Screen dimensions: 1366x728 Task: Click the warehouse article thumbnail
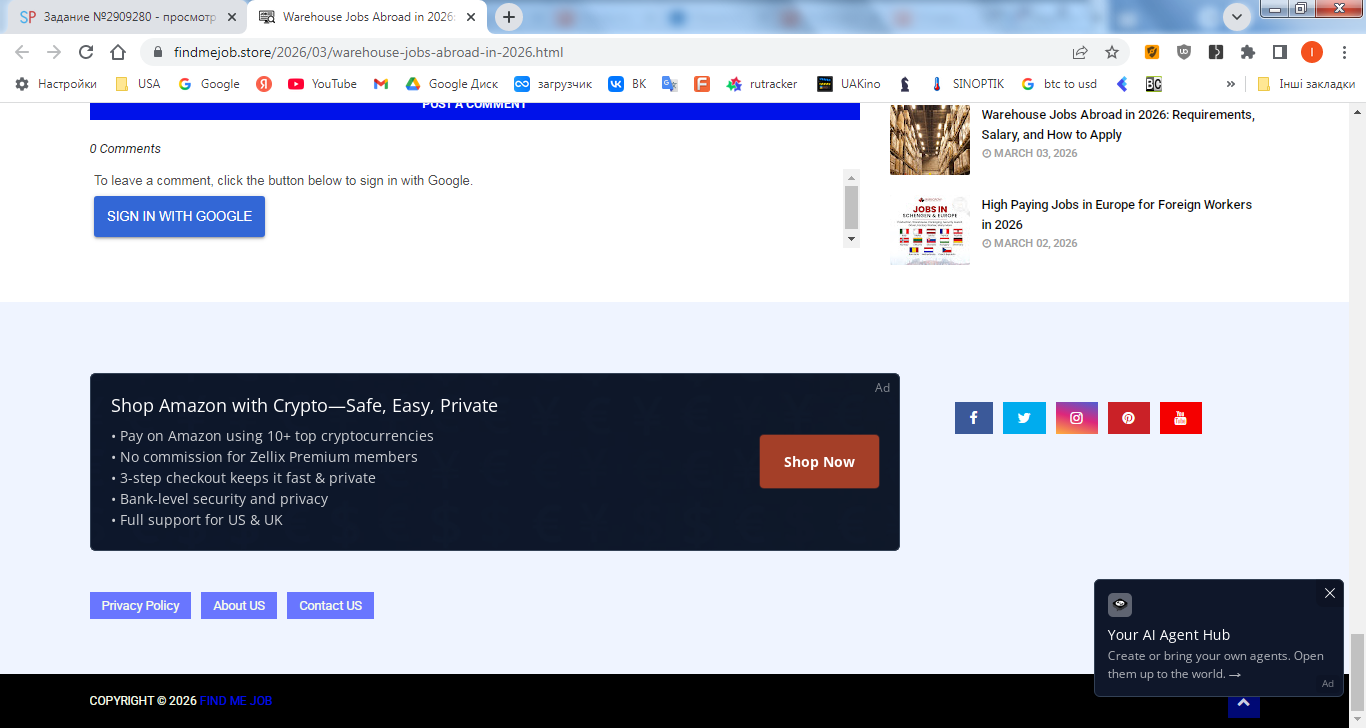tap(930, 139)
